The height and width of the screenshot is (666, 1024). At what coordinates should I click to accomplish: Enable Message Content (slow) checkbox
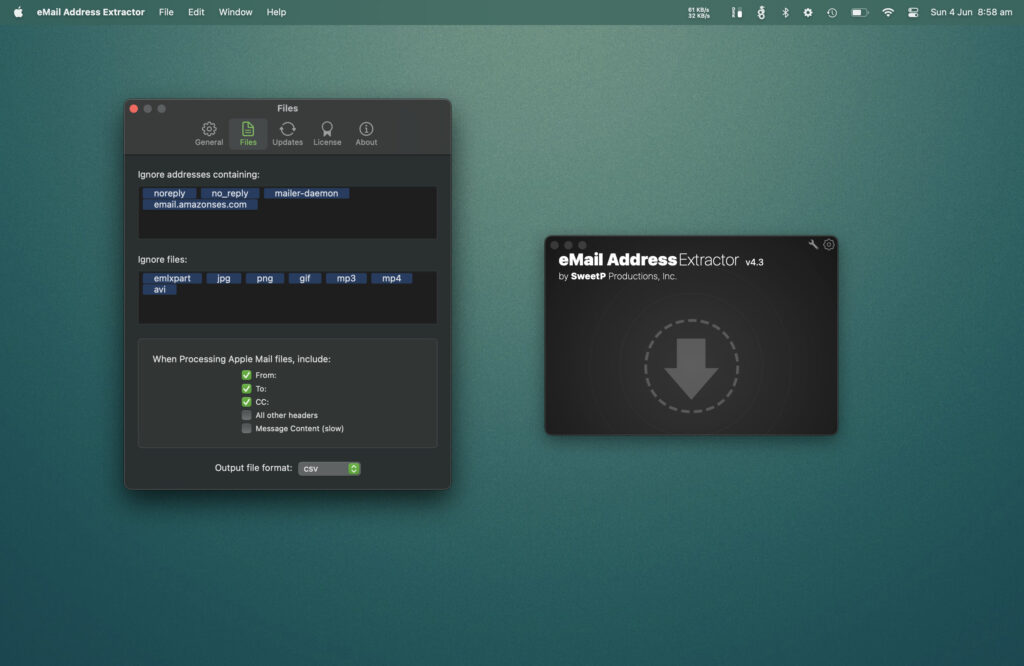click(246, 428)
